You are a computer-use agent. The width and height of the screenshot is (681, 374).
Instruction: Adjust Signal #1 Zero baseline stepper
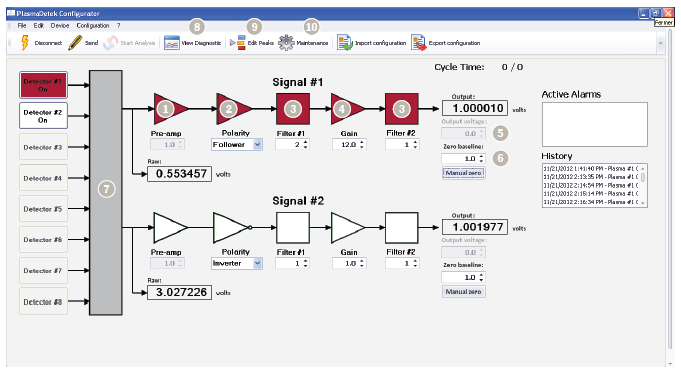click(x=481, y=159)
